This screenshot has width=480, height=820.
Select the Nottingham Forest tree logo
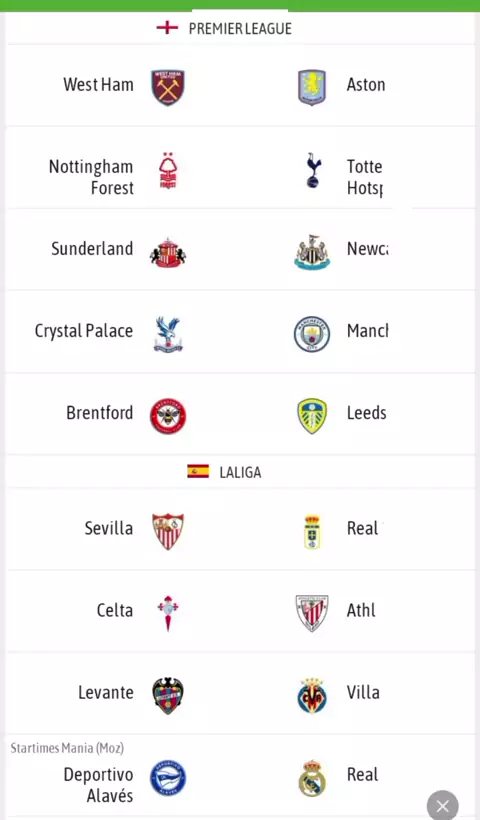pyautogui.click(x=168, y=170)
